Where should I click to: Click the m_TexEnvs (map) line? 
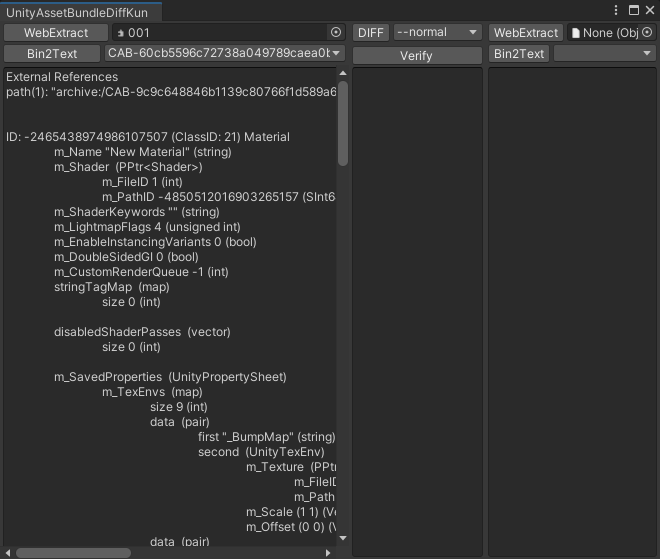[152, 392]
